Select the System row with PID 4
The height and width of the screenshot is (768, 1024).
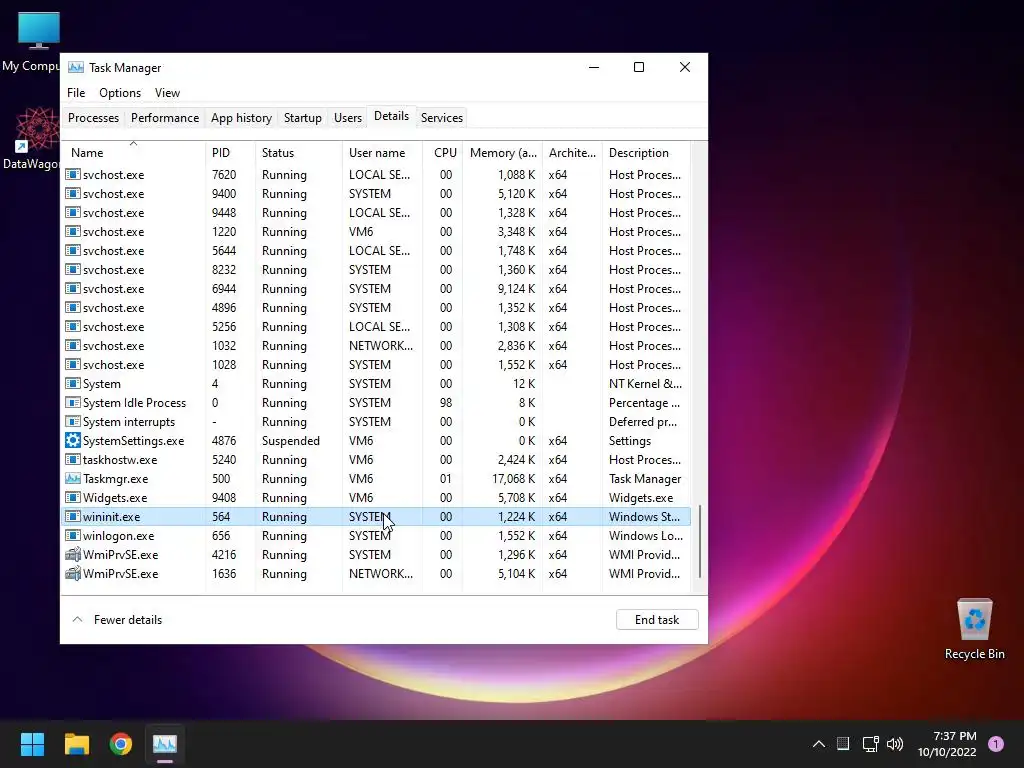click(x=376, y=384)
